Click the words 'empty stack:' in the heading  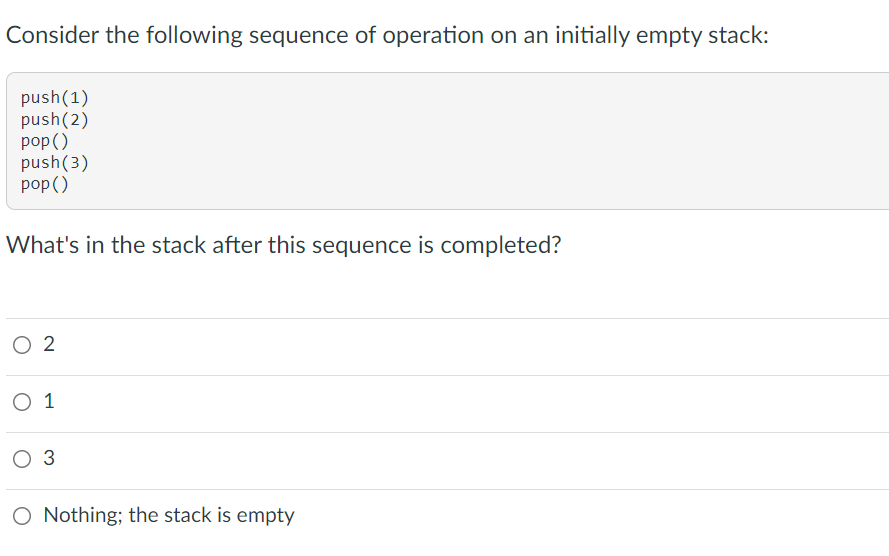click(x=702, y=35)
